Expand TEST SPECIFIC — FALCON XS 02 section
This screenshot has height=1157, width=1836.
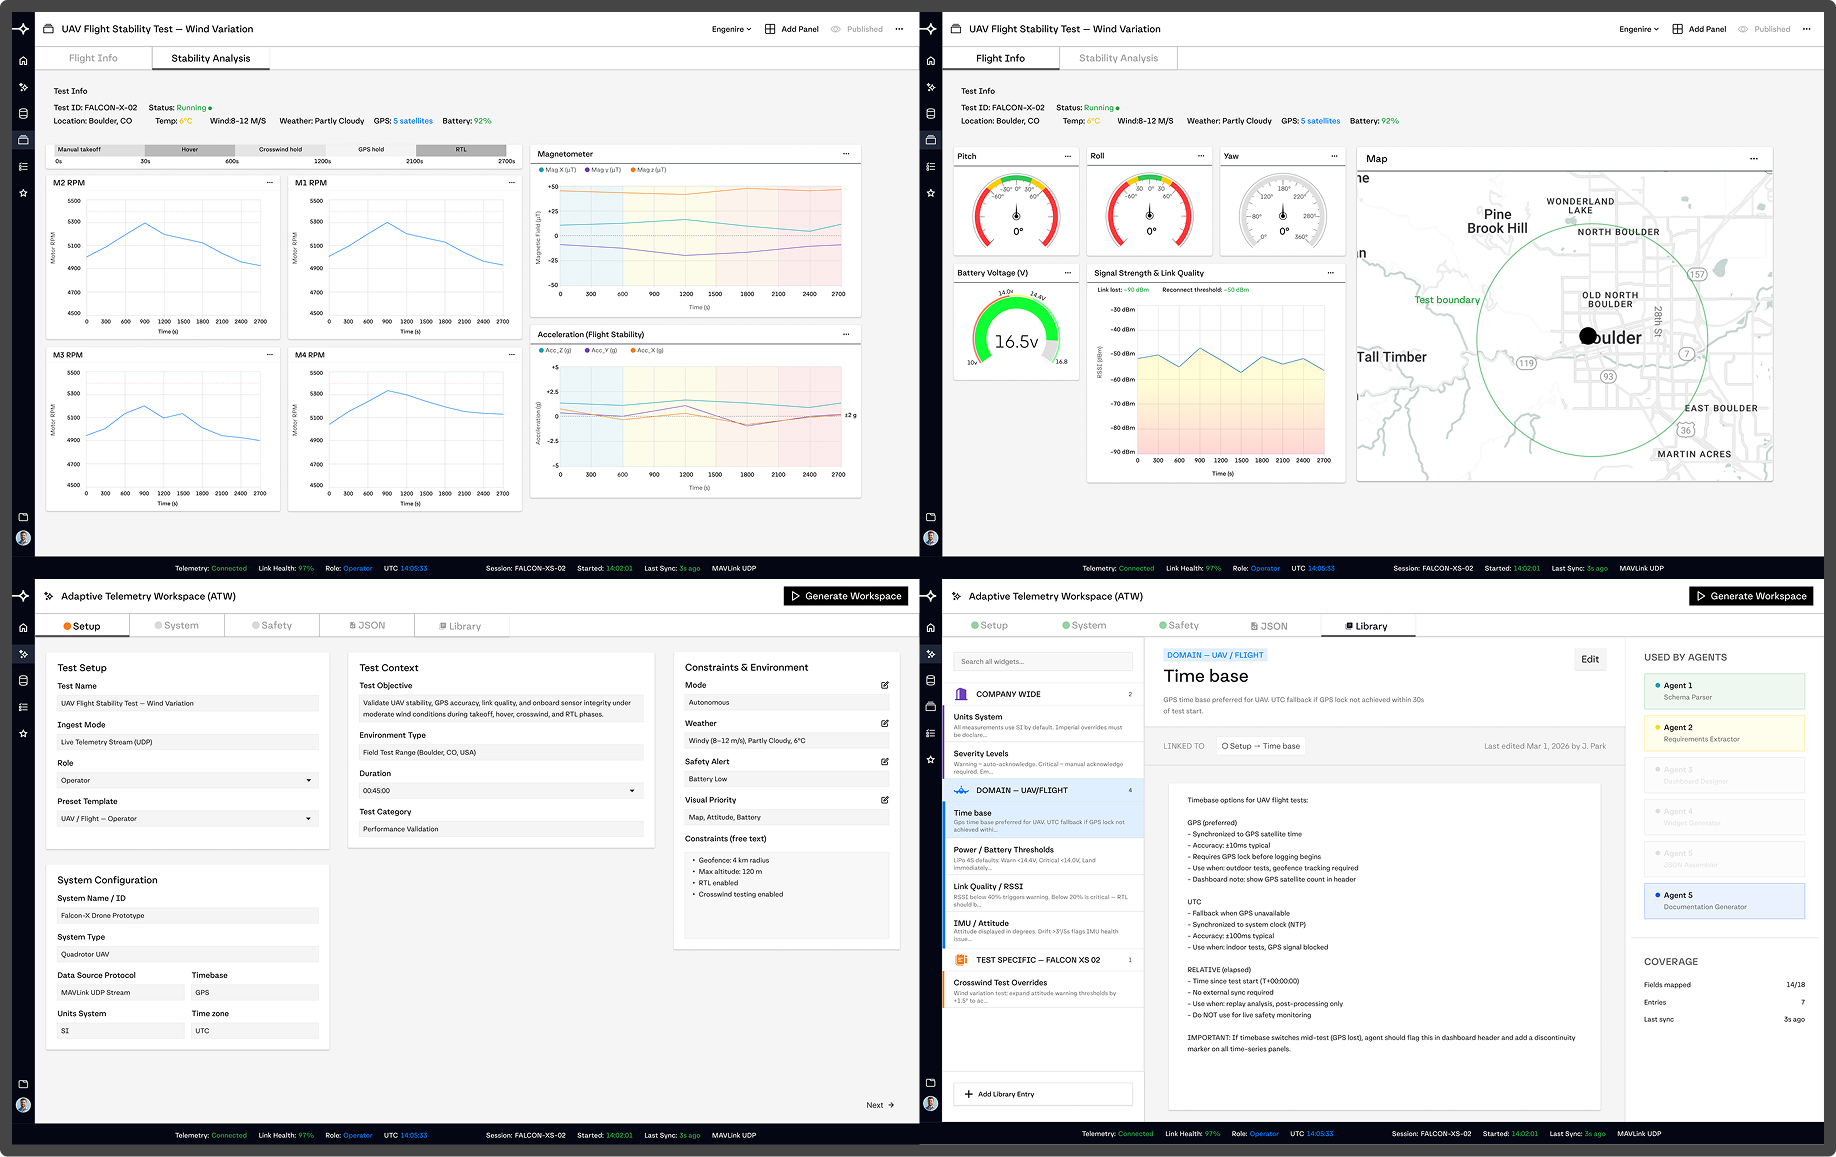[1043, 960]
